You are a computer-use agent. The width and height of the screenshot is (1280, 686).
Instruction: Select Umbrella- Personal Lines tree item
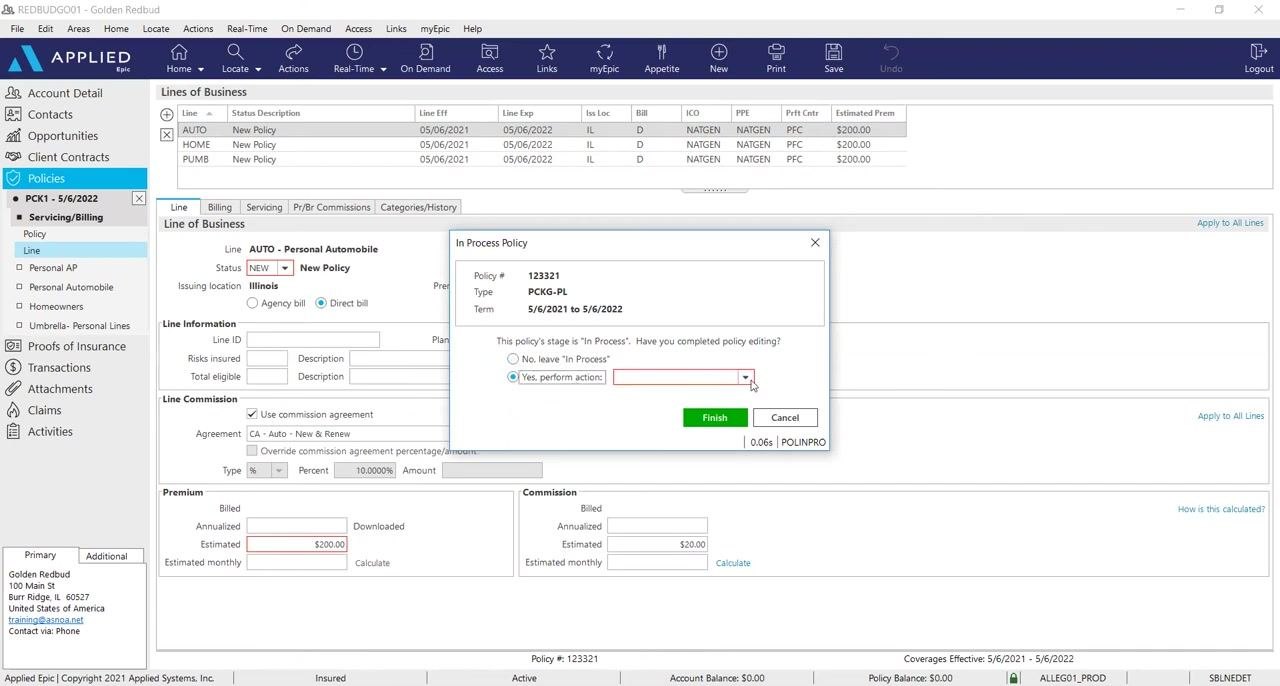pos(80,326)
